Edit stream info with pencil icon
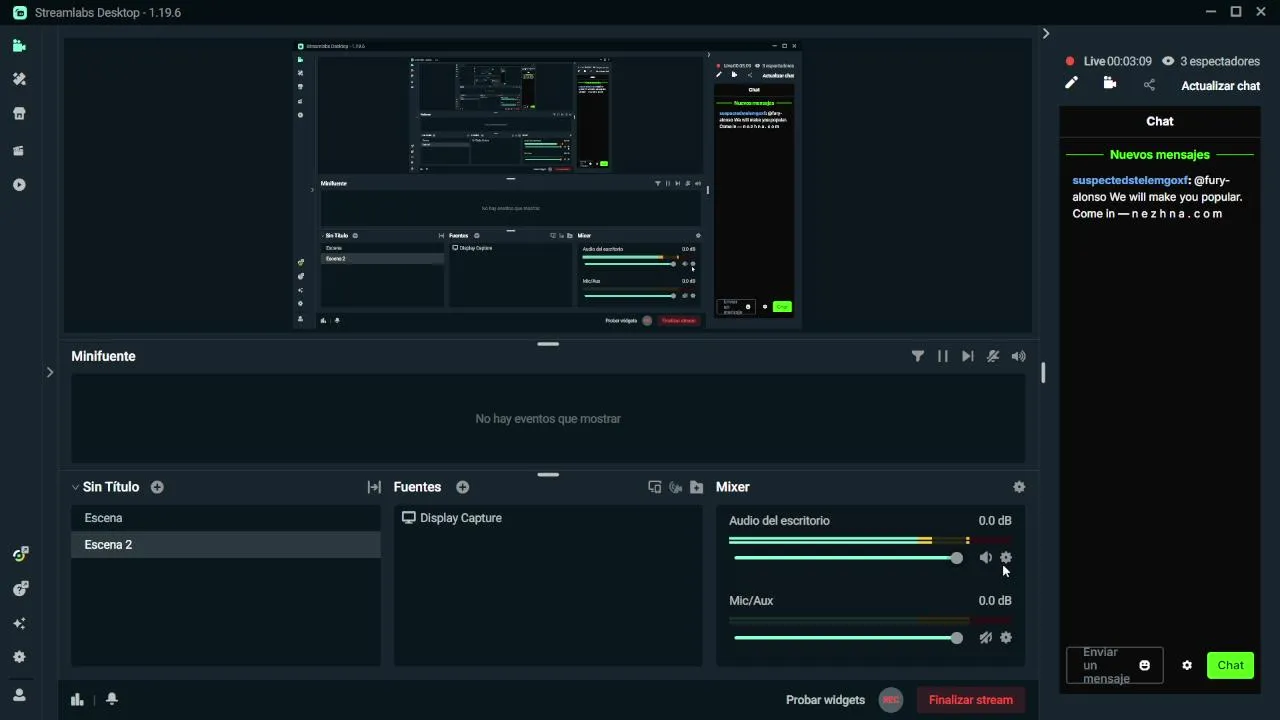This screenshot has height=720, width=1280. pos(1071,84)
